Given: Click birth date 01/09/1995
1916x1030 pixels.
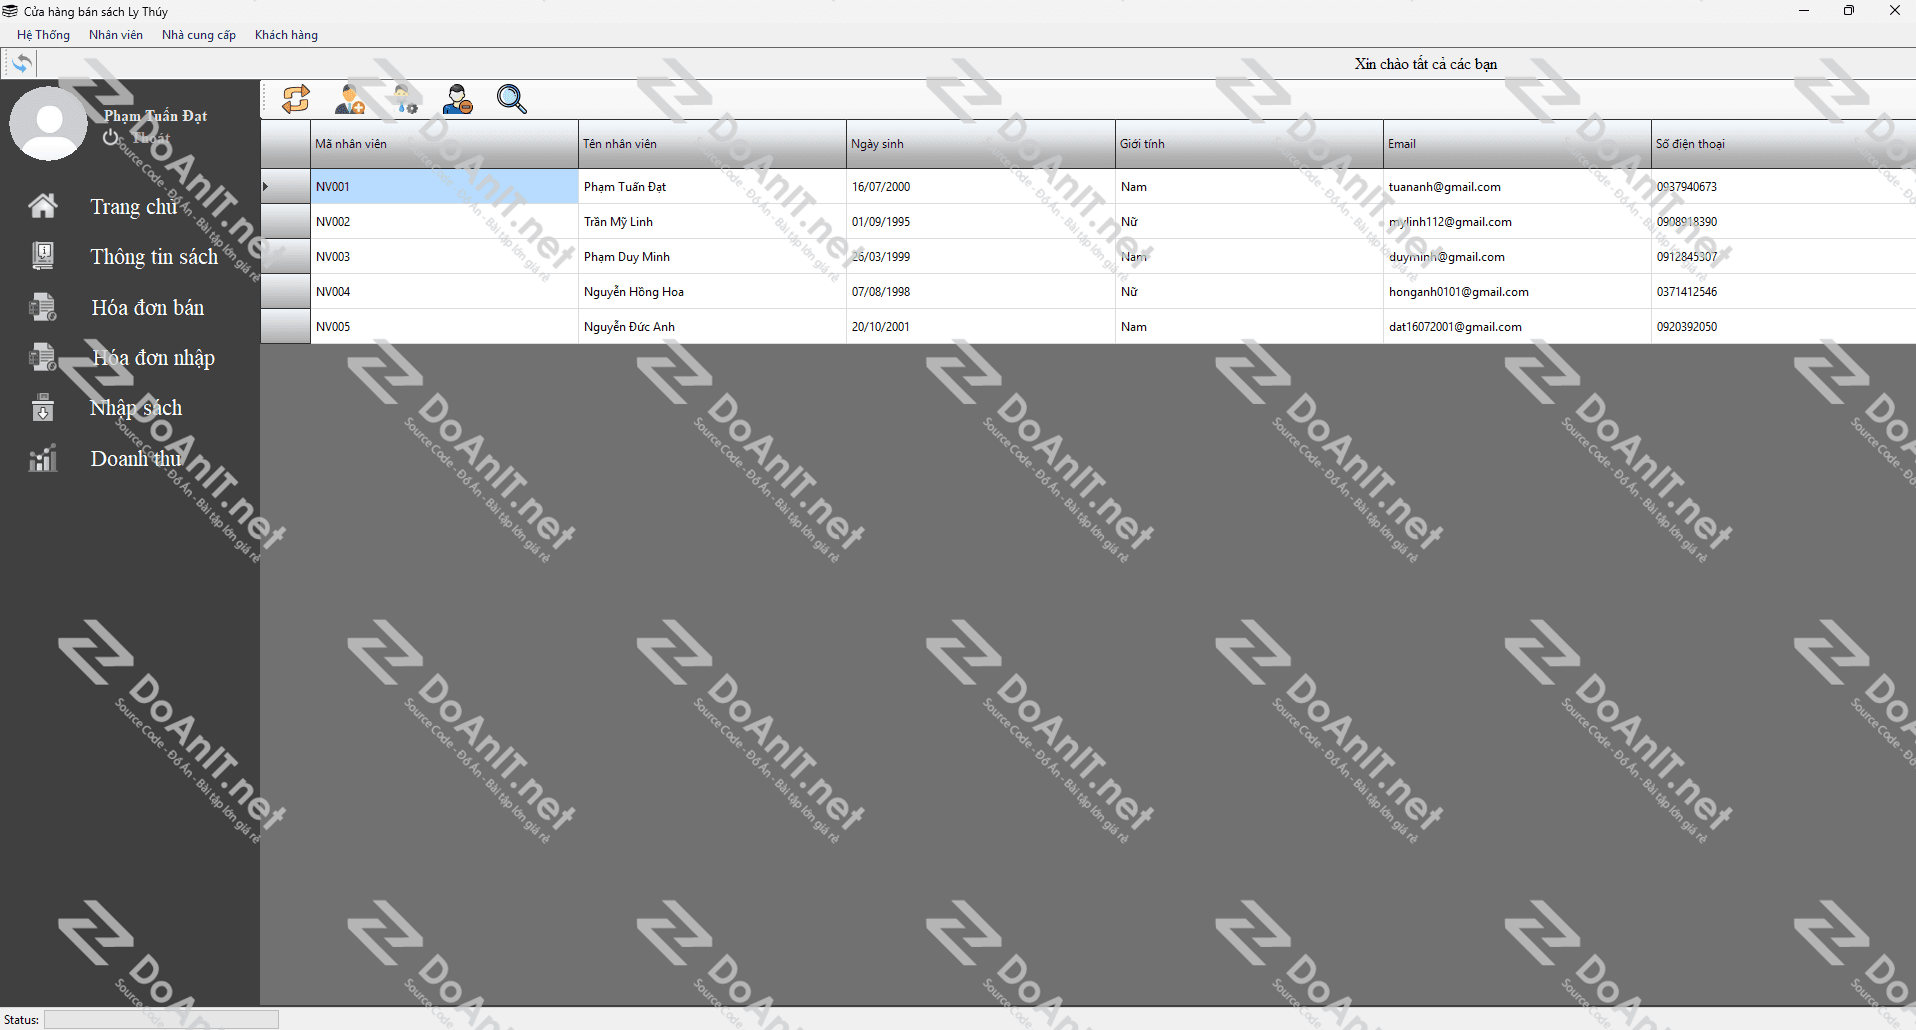Looking at the screenshot, I should coord(980,221).
